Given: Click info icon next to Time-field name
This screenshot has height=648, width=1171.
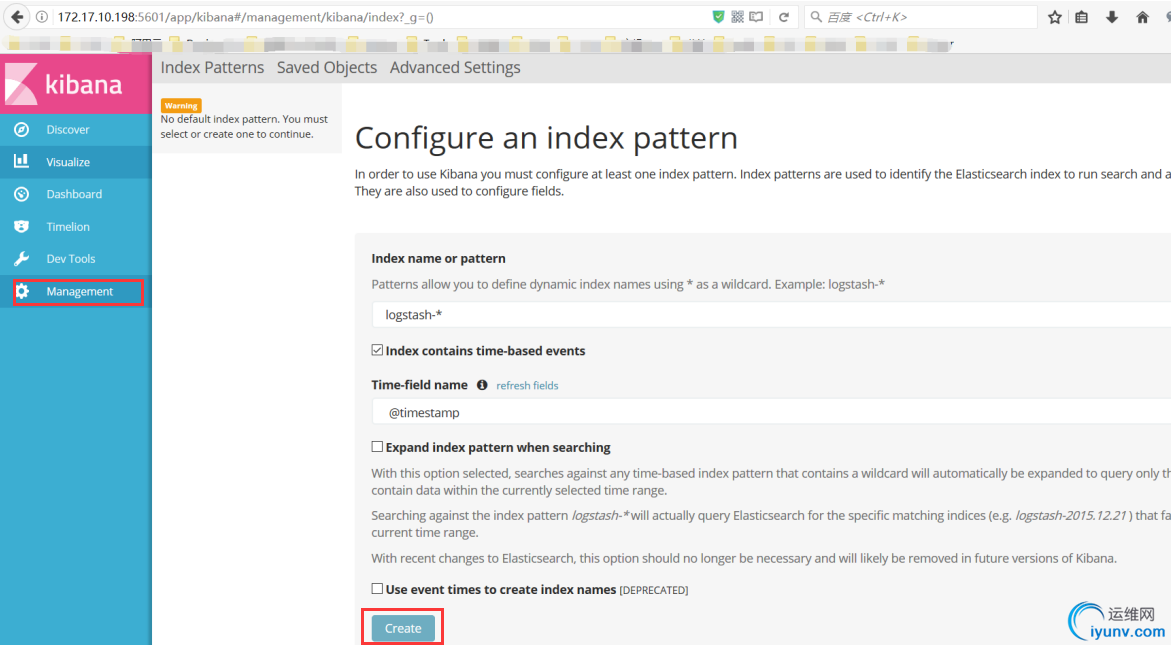Looking at the screenshot, I should point(482,385).
